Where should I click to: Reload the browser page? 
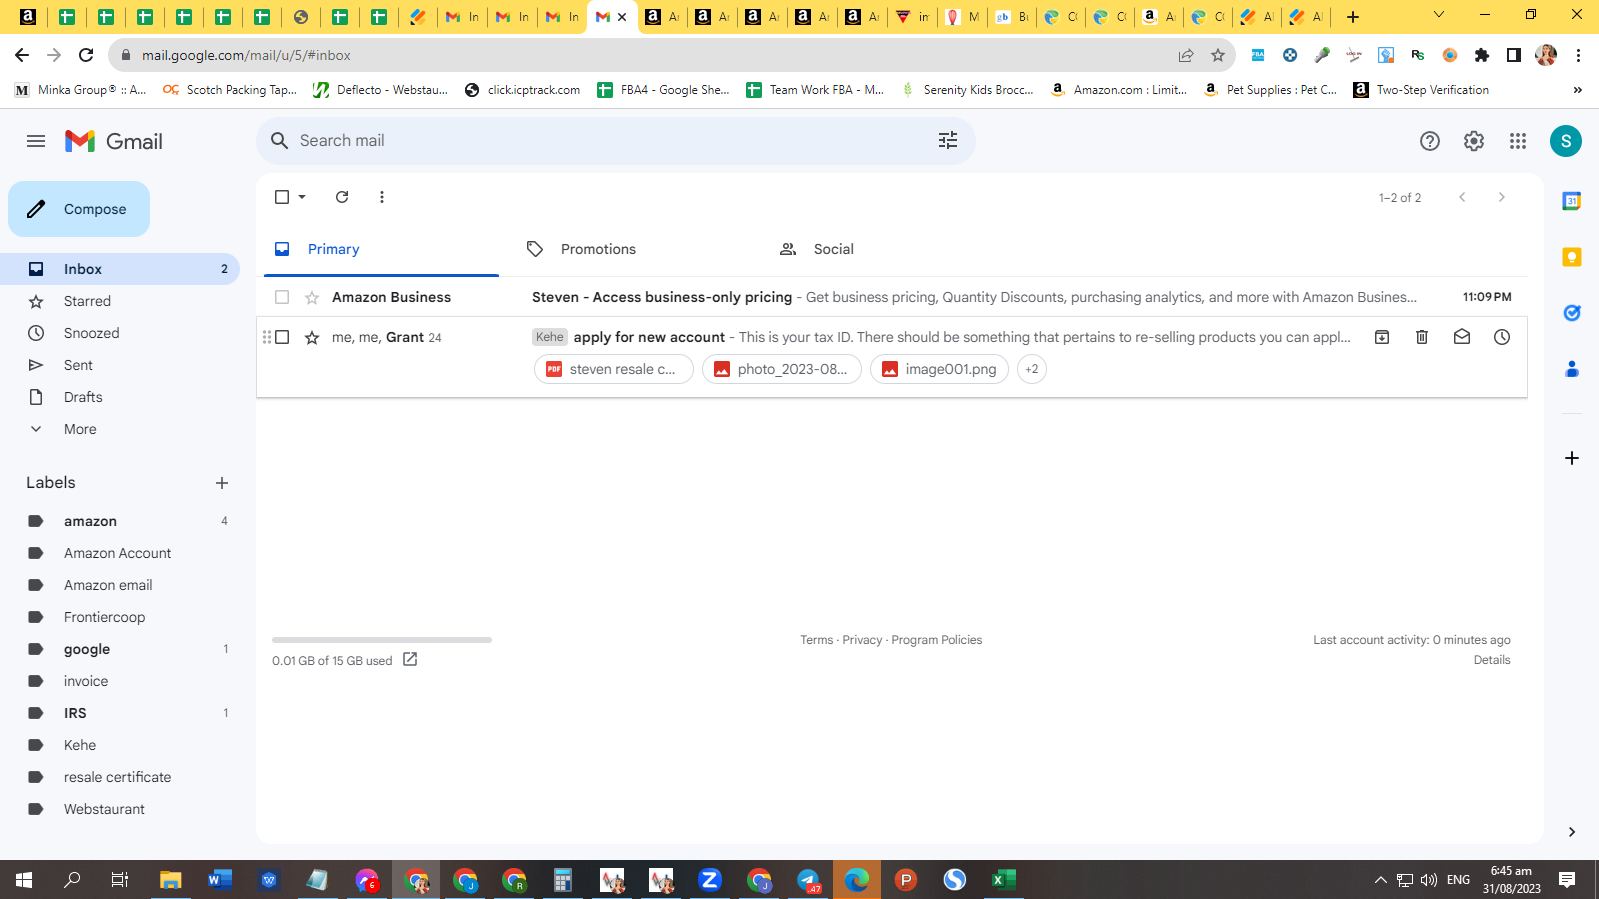pos(86,55)
